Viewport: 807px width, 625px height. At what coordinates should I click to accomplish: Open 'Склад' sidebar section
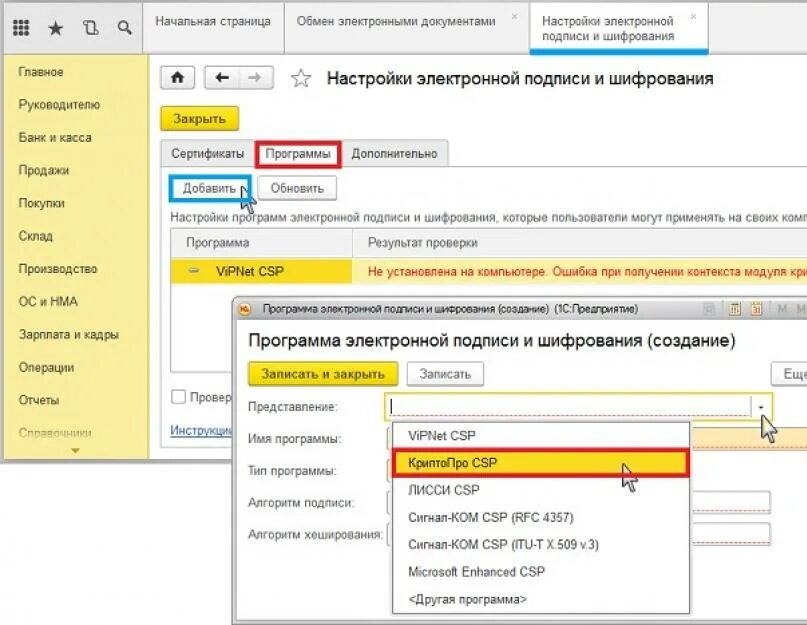tap(36, 236)
